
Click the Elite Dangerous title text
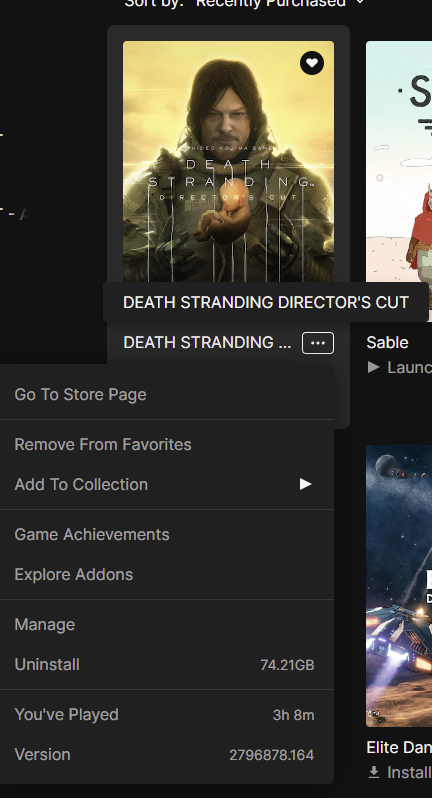[399, 747]
